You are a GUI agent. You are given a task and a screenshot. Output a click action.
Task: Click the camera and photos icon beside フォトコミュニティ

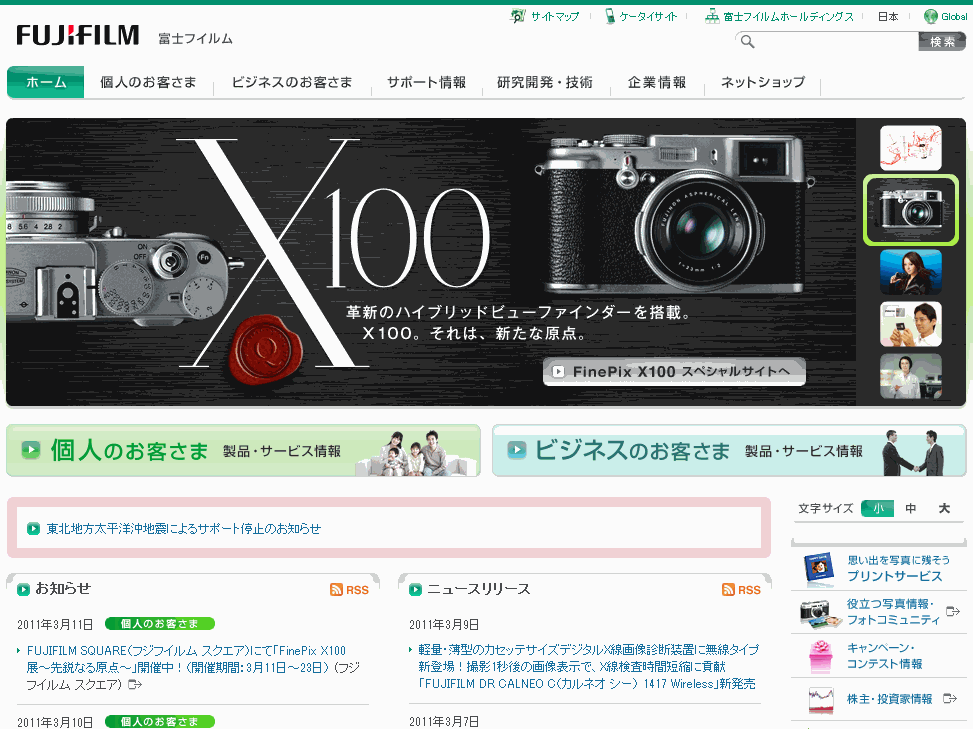click(x=818, y=613)
